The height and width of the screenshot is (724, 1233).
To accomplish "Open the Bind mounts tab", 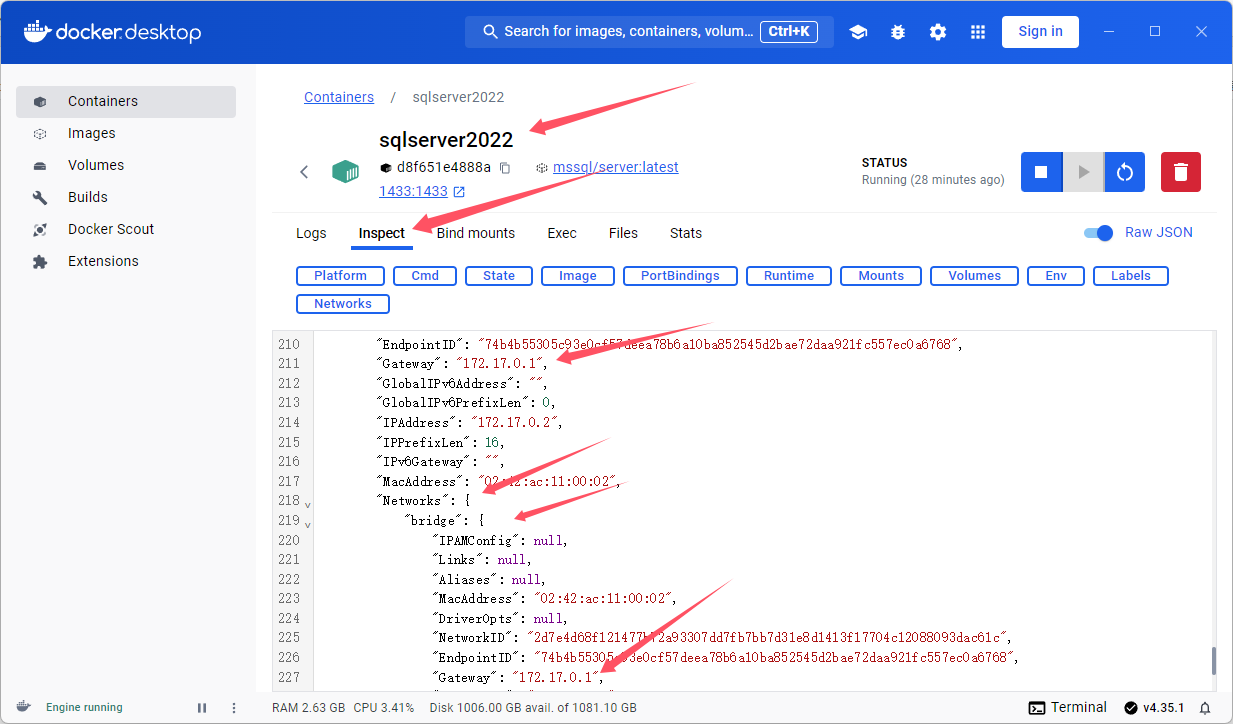I will pos(476,233).
